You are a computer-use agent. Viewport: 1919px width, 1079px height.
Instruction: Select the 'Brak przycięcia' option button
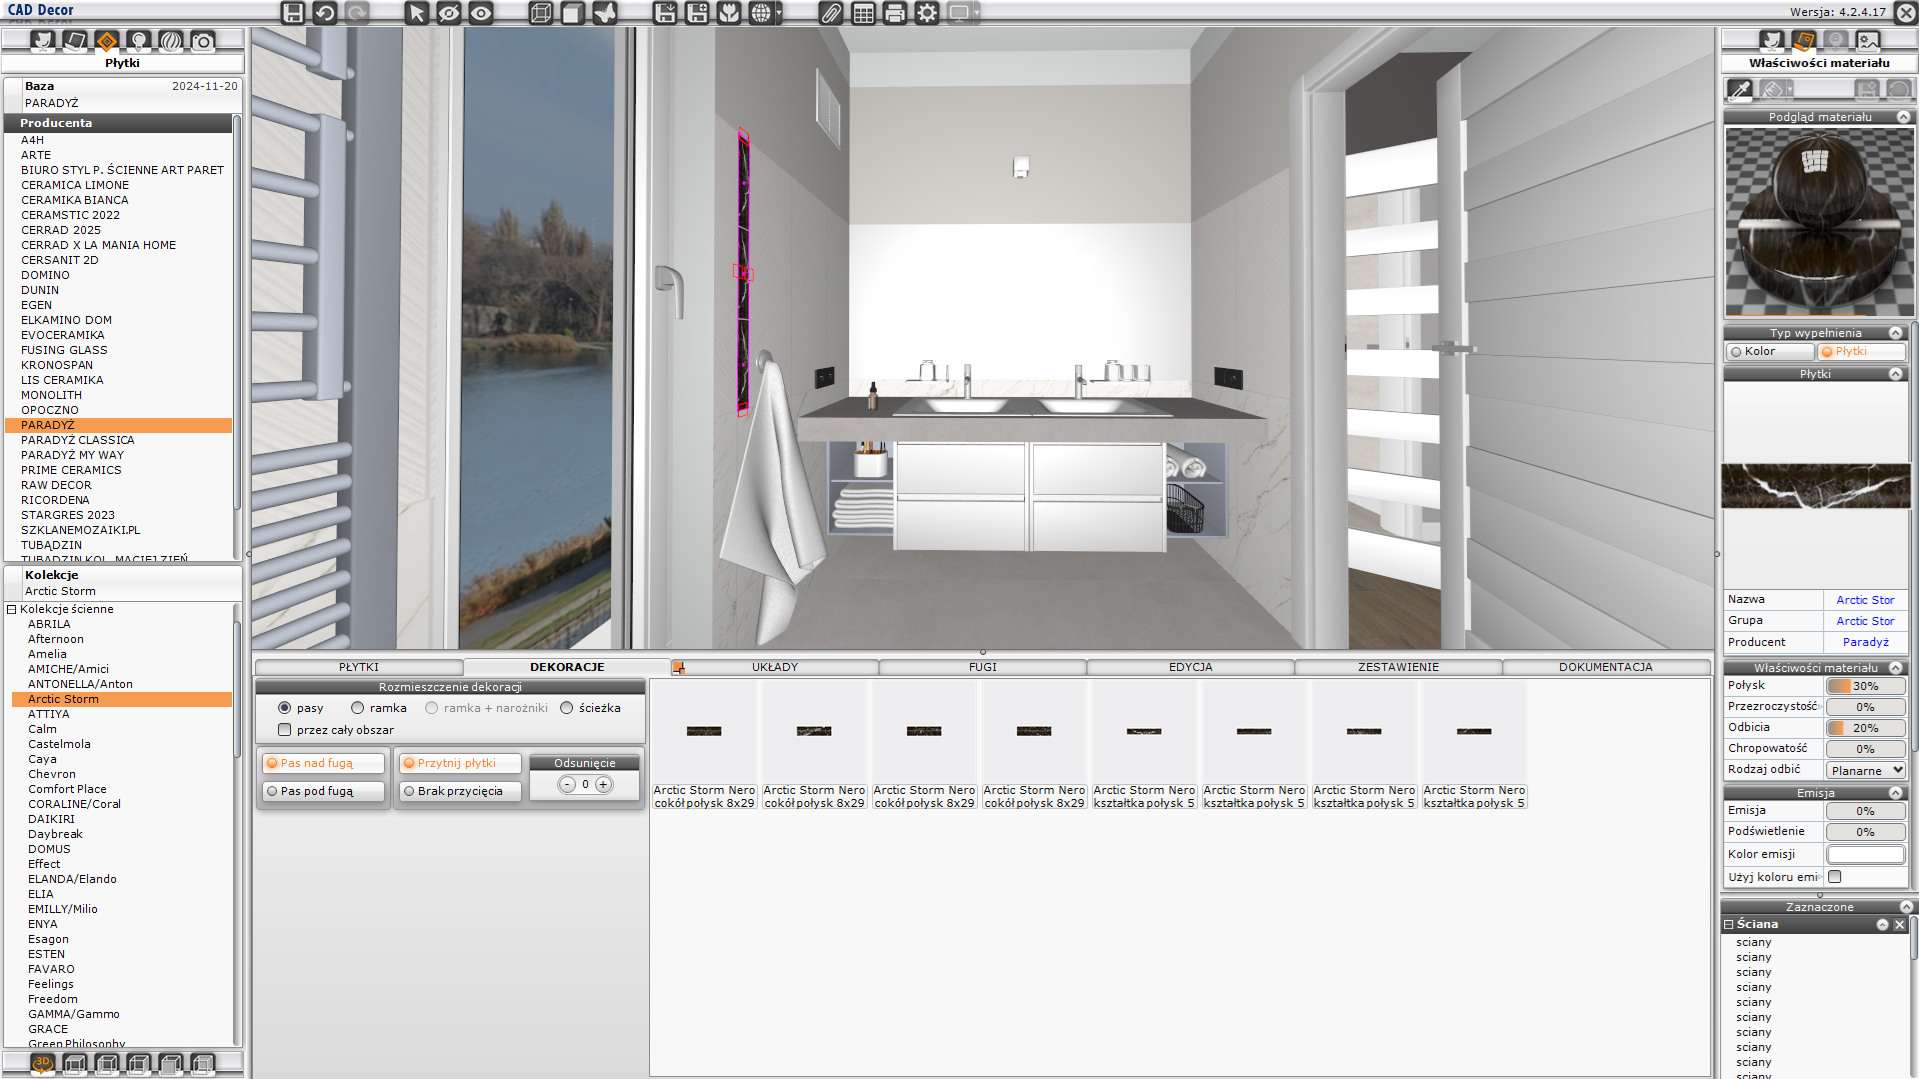(459, 791)
